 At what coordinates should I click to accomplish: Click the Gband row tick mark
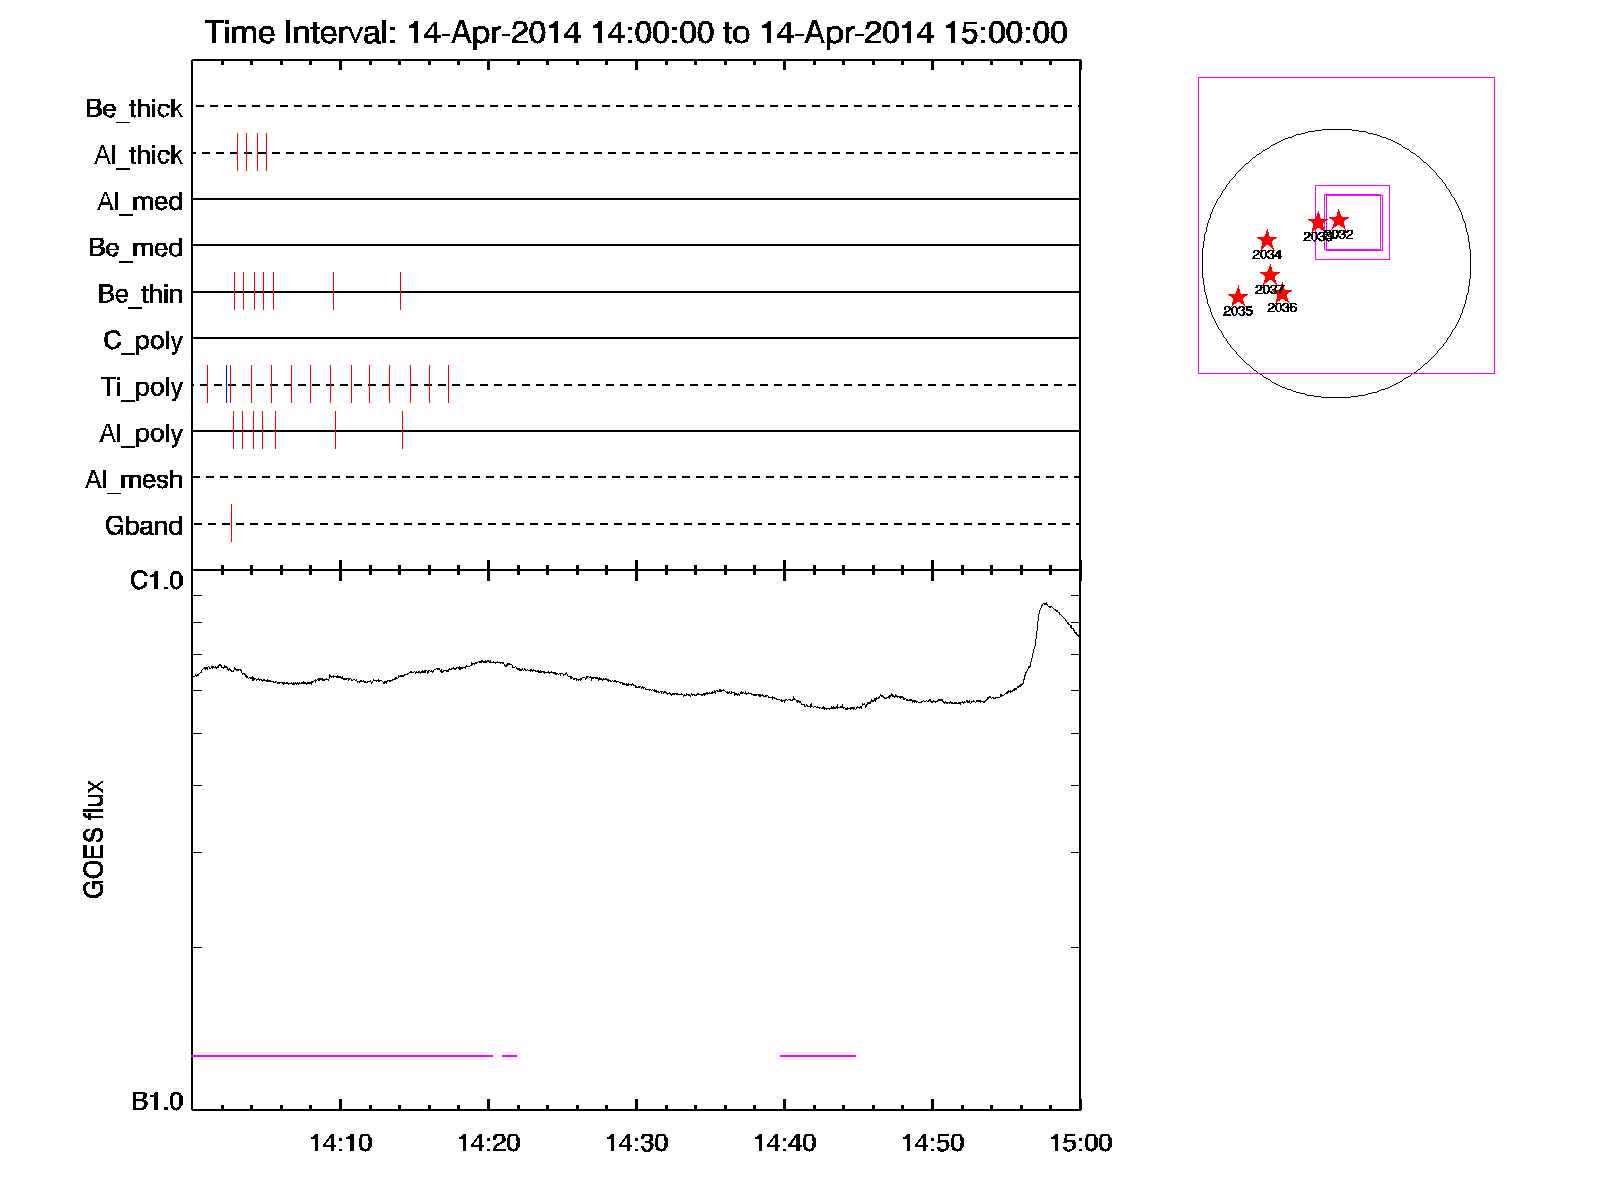(231, 523)
